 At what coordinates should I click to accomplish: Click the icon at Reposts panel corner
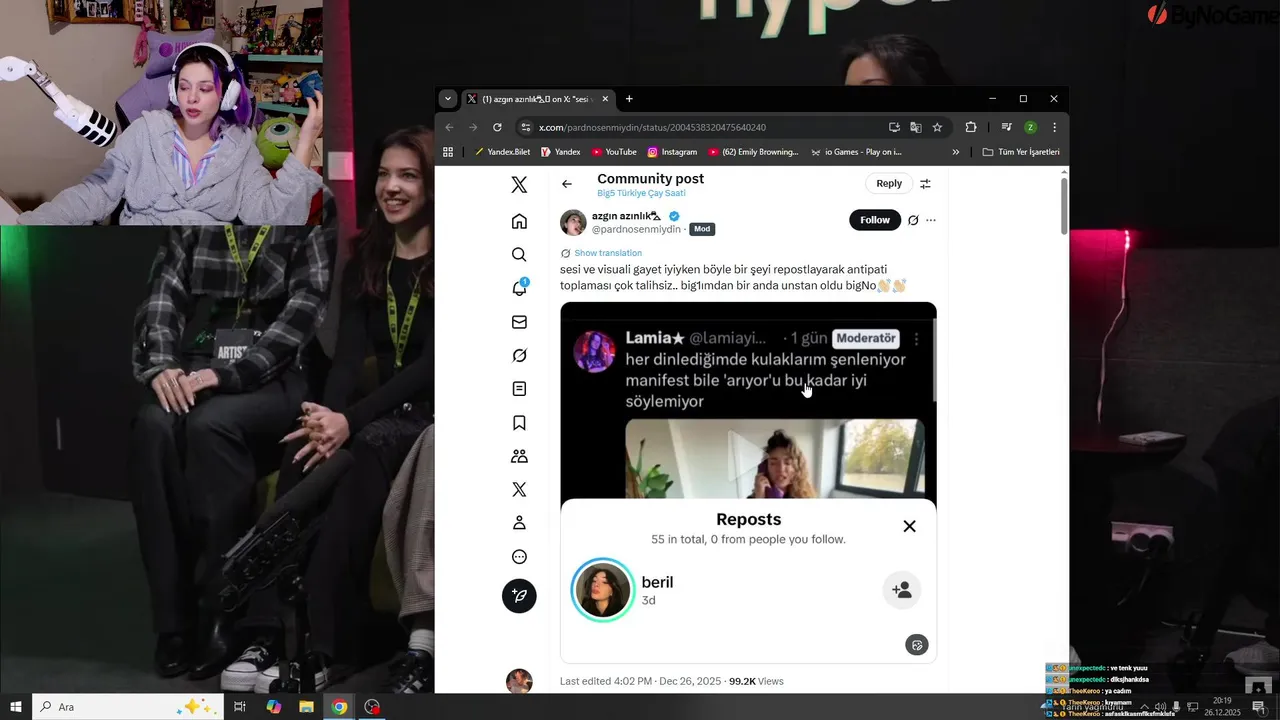(917, 645)
